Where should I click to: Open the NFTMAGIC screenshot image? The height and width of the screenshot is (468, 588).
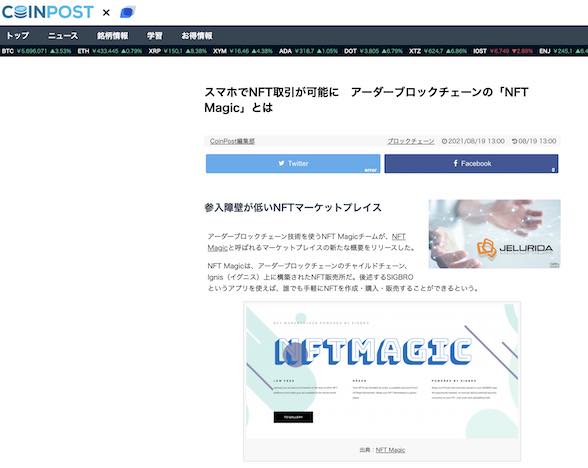[382, 370]
